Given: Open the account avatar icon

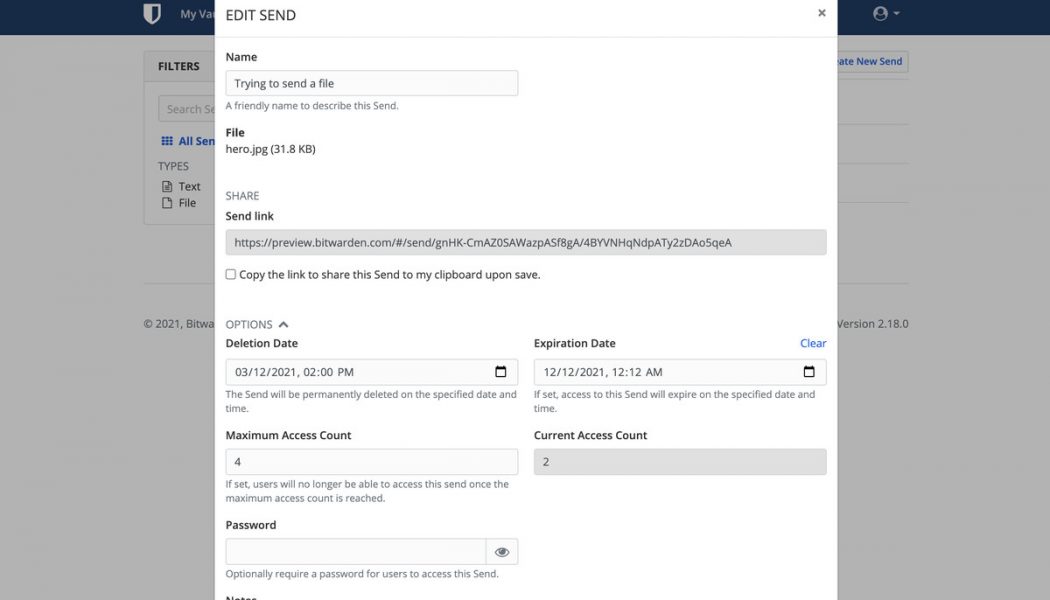Looking at the screenshot, I should tap(878, 13).
